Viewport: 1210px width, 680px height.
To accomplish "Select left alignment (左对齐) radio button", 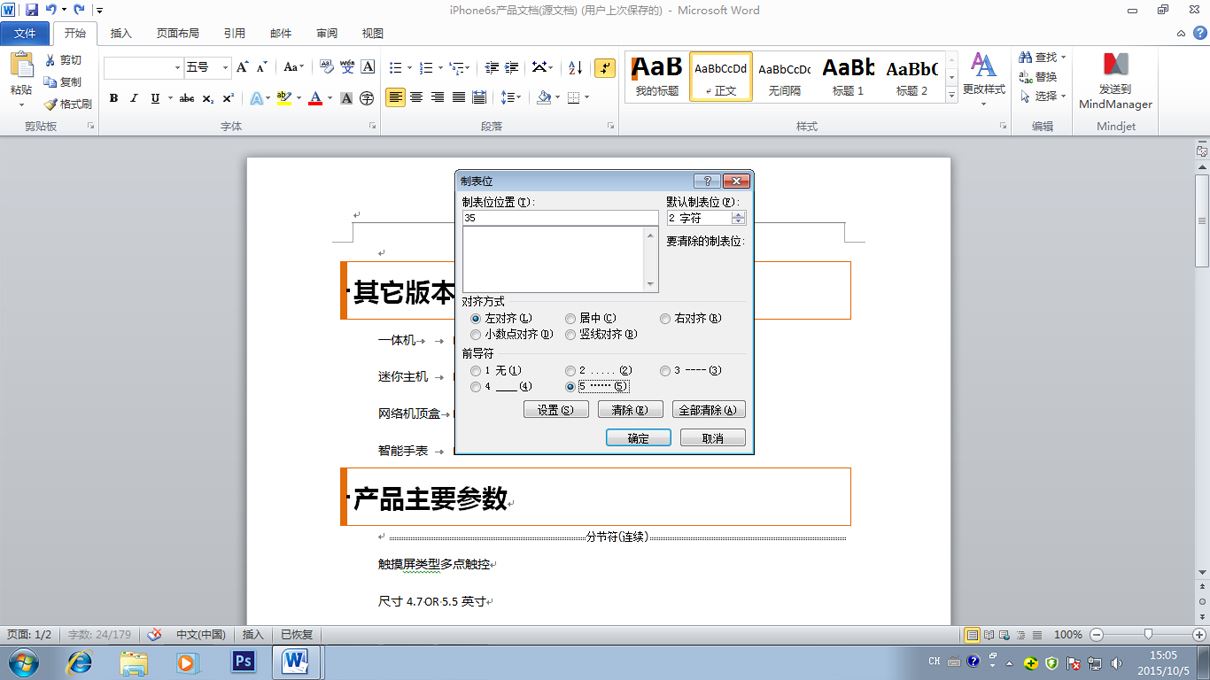I will [x=476, y=318].
